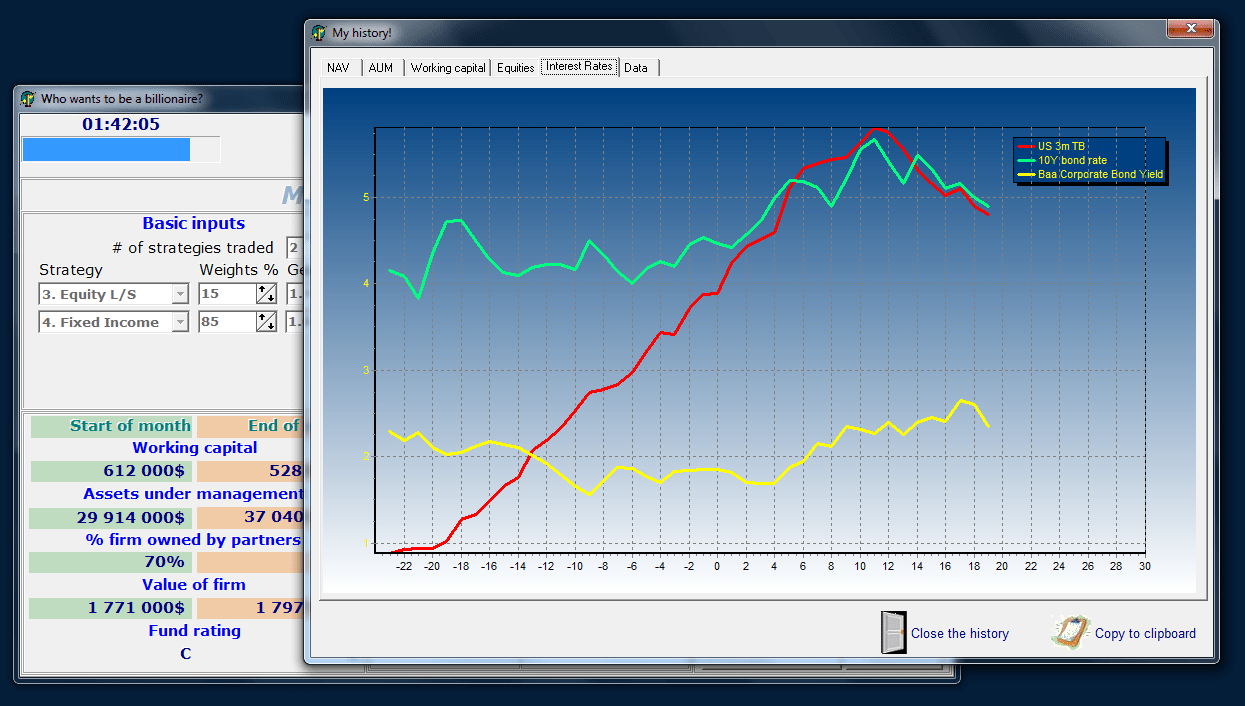This screenshot has width=1245, height=706.
Task: Select the Interest Rates tab
Action: pyautogui.click(x=579, y=67)
